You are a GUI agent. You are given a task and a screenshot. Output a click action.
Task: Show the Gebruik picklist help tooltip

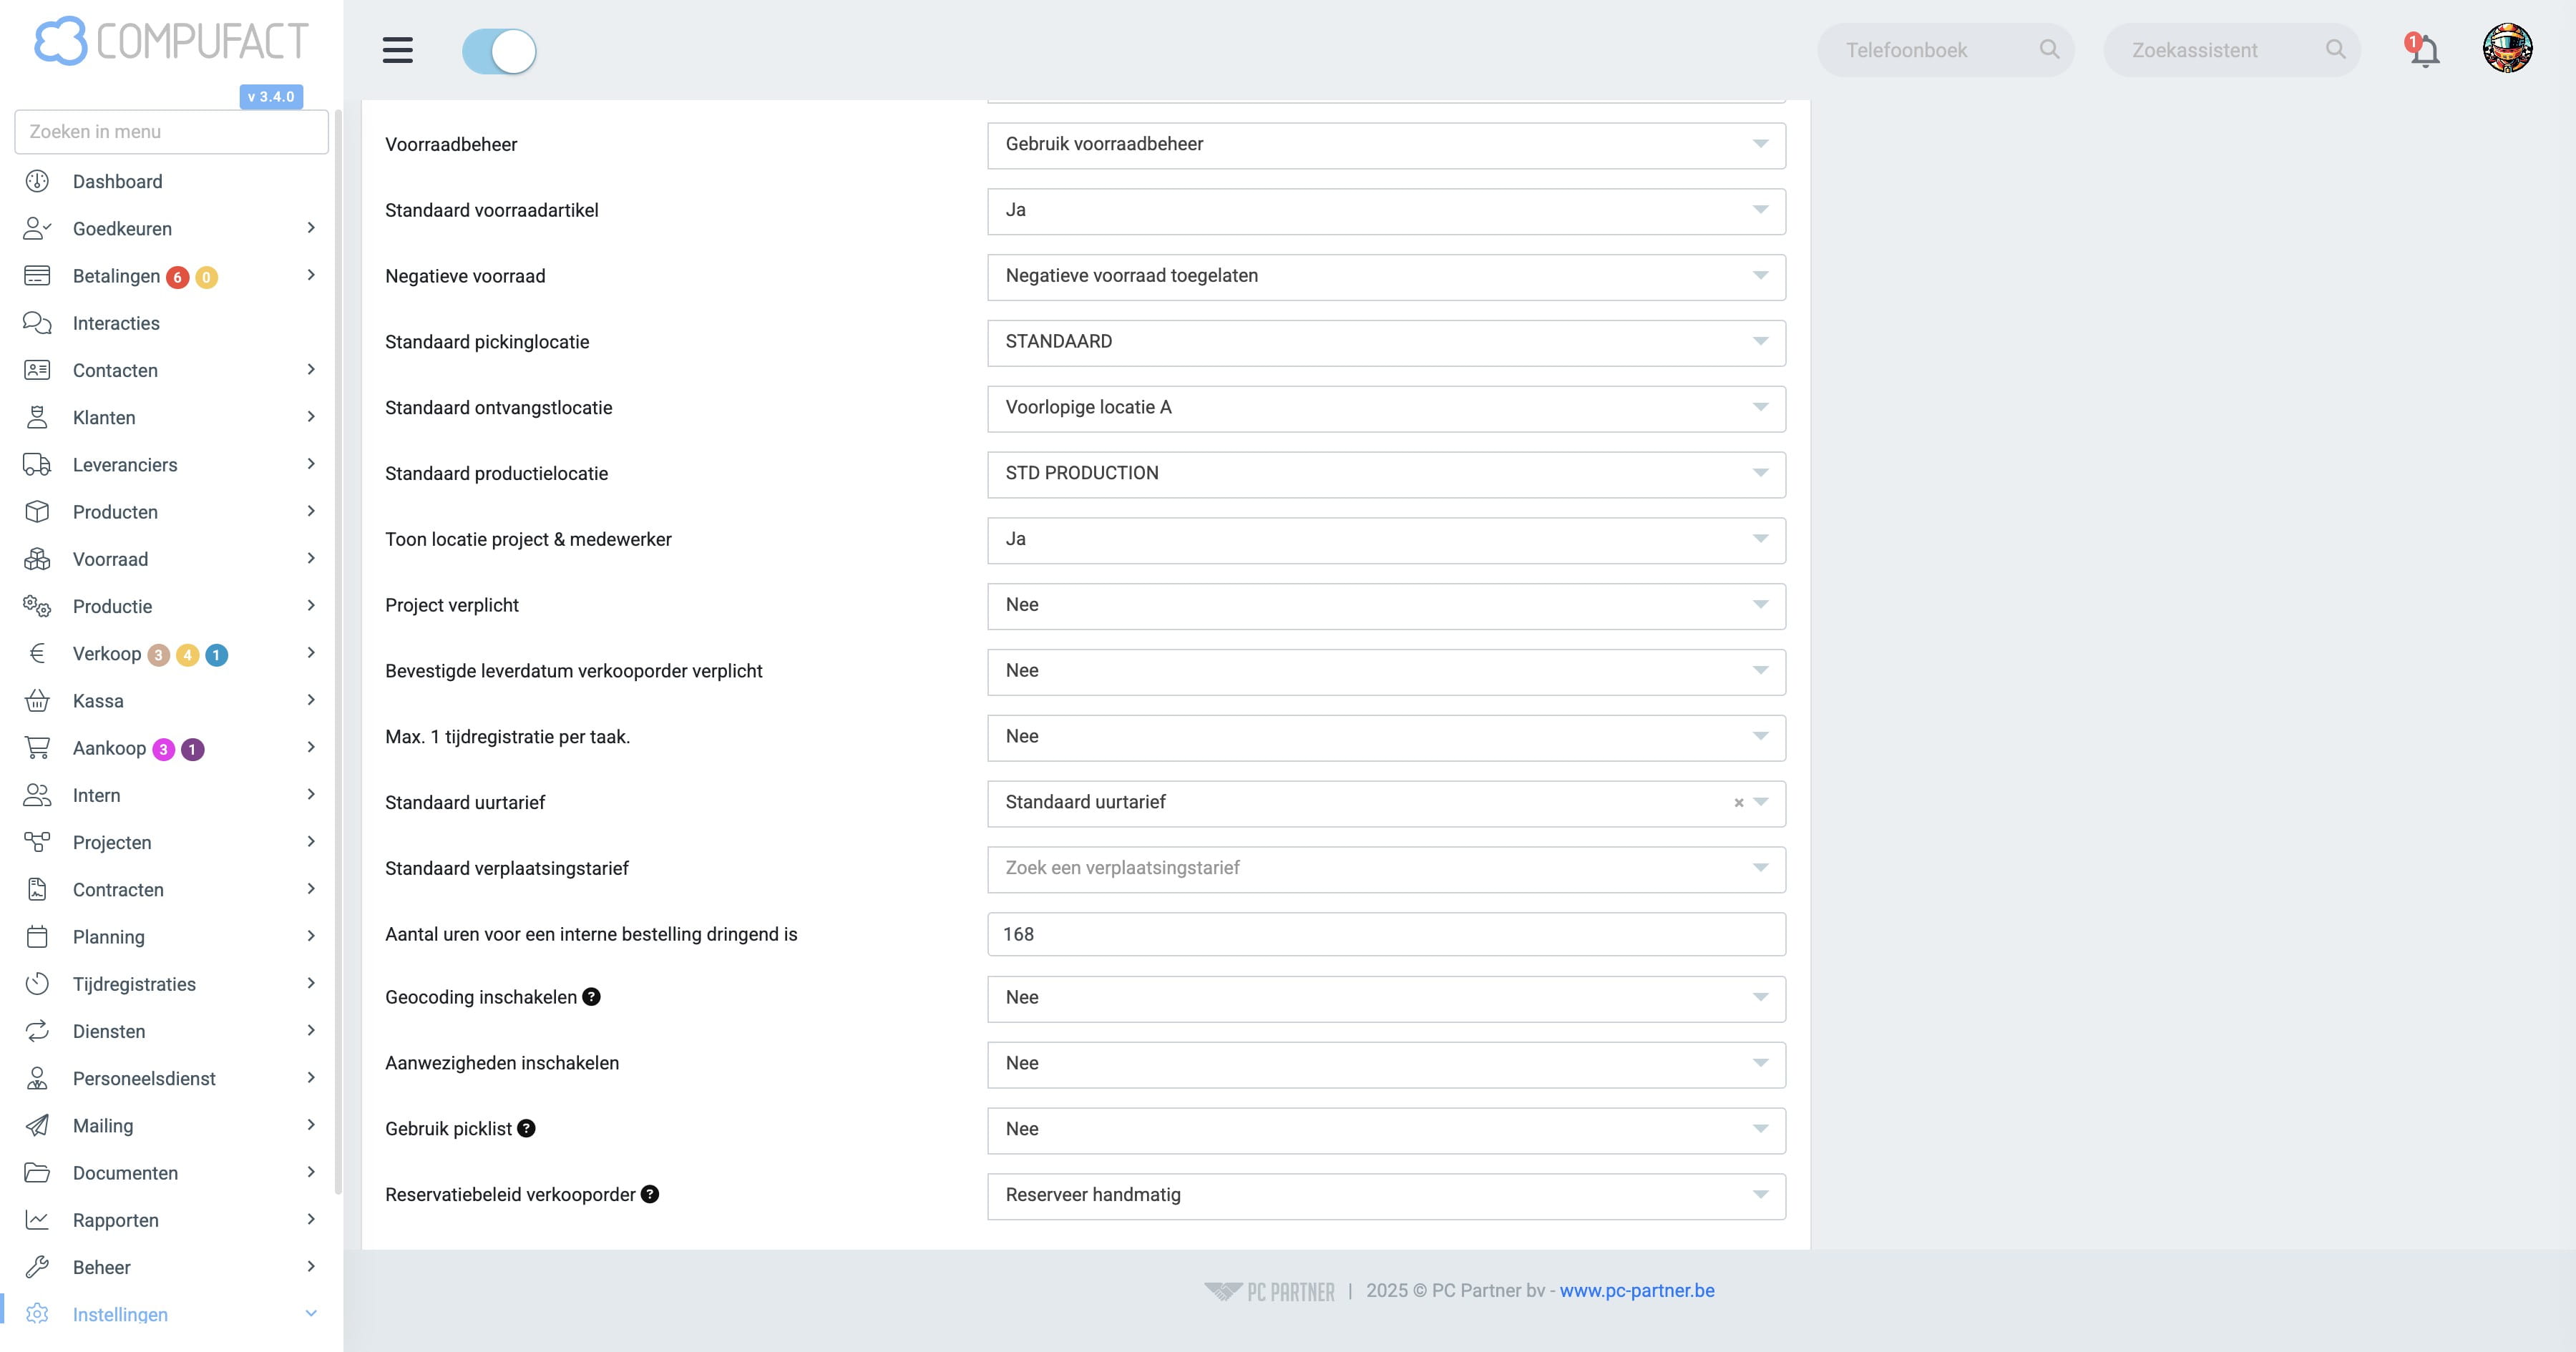click(526, 1129)
